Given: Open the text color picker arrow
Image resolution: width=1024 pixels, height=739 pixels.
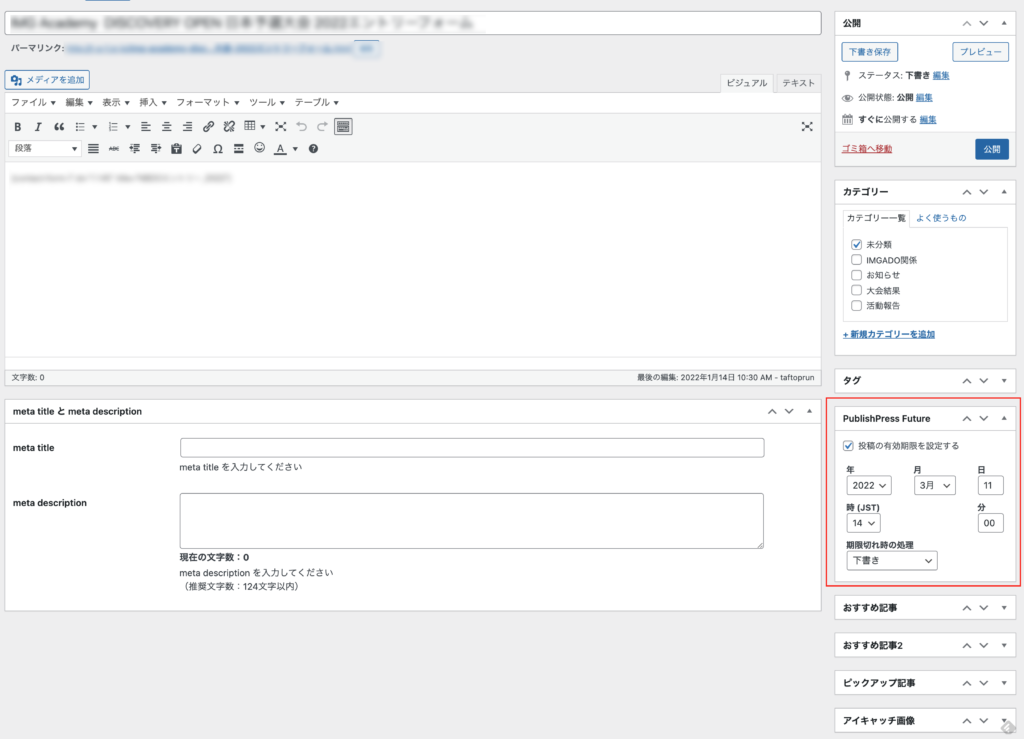Looking at the screenshot, I should click(x=295, y=149).
